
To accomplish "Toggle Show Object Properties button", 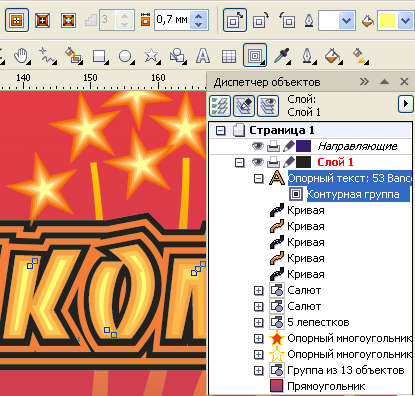I will pyautogui.click(x=220, y=106).
